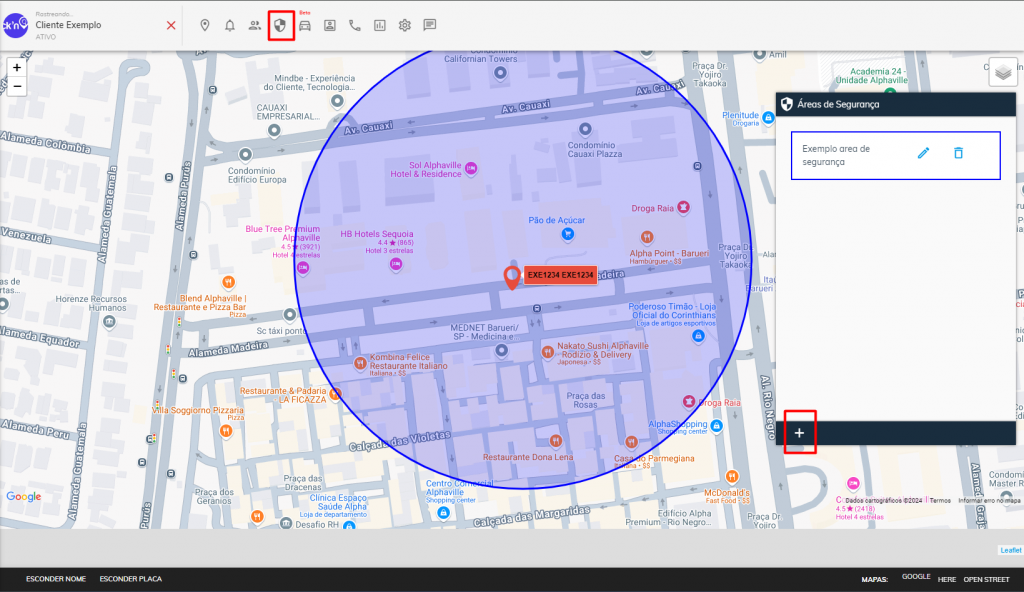Click the Pão de Açúcar shopping marker
Viewport: 1024px width, 592px height.
pos(568,234)
